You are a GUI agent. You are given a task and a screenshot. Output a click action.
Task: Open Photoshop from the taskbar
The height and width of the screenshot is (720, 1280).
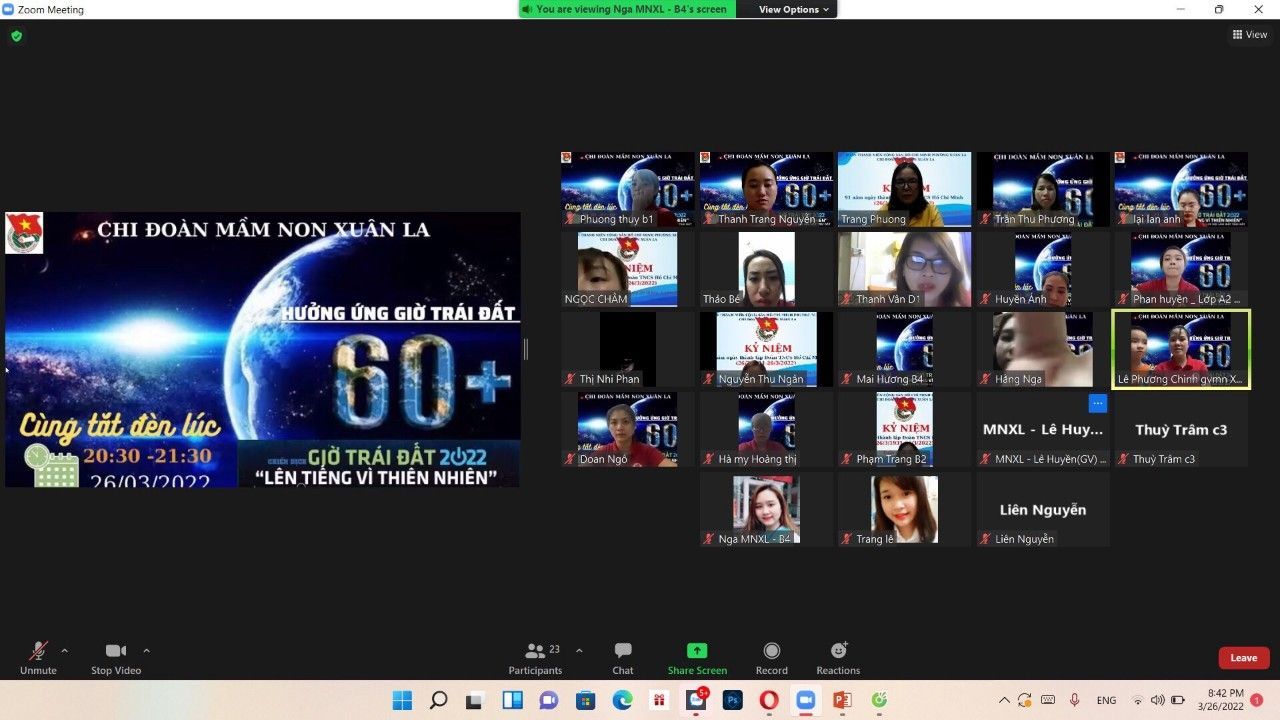coord(732,700)
